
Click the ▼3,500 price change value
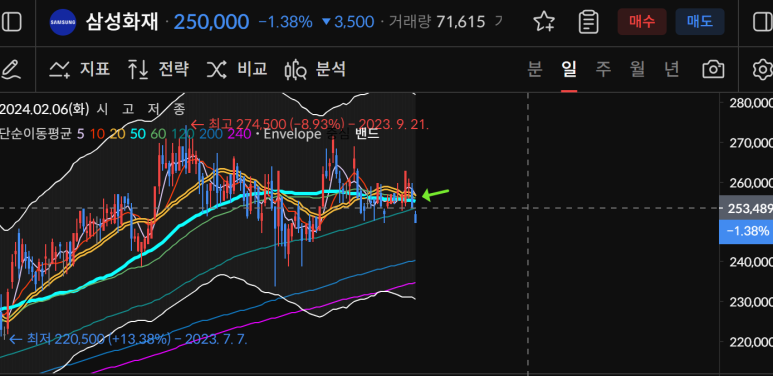pos(348,22)
